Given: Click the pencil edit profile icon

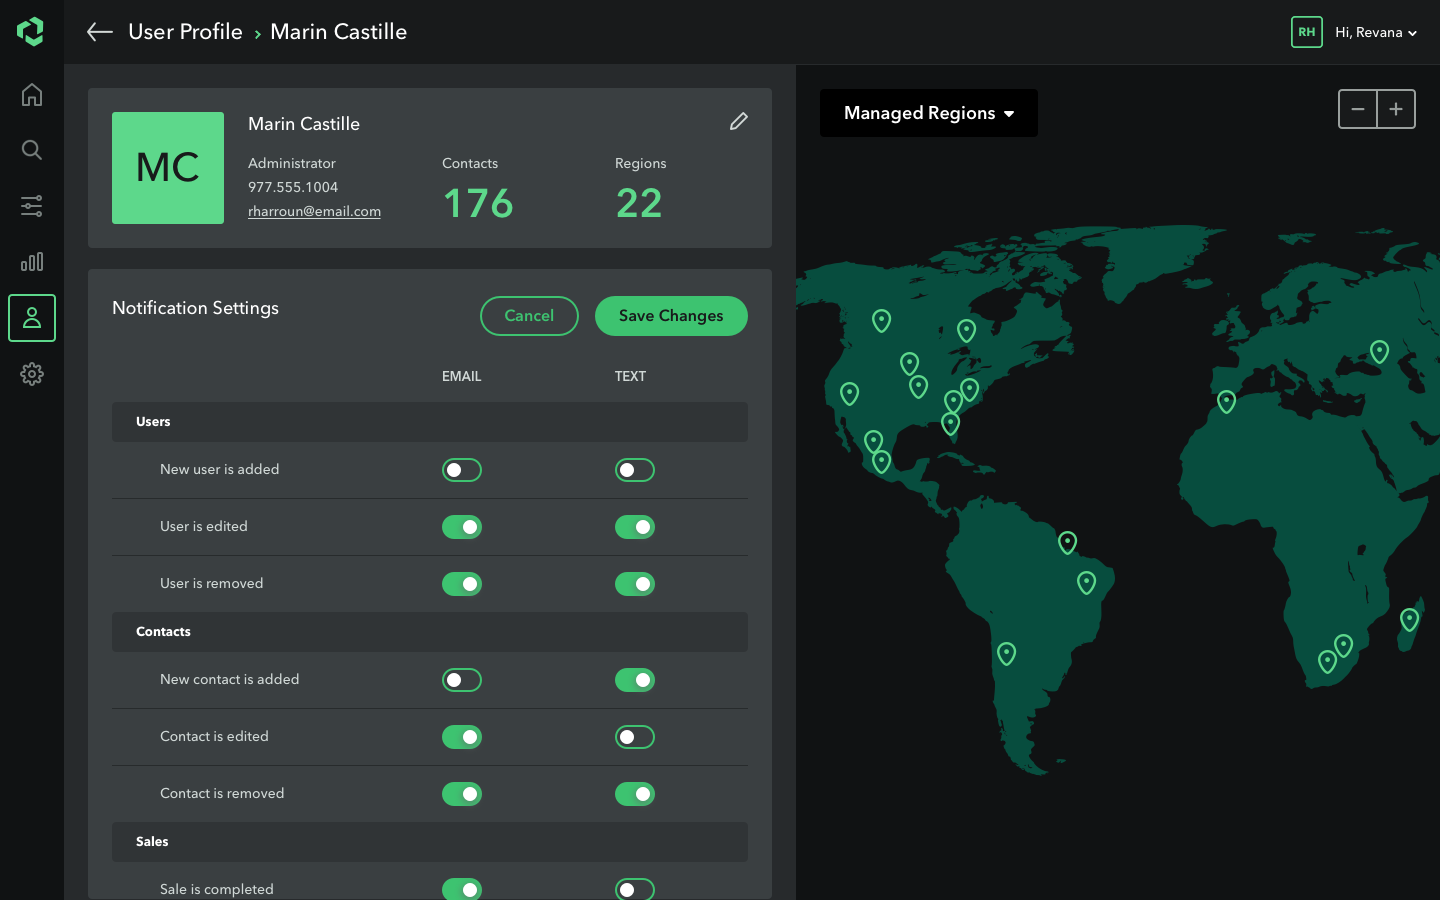Looking at the screenshot, I should (738, 122).
